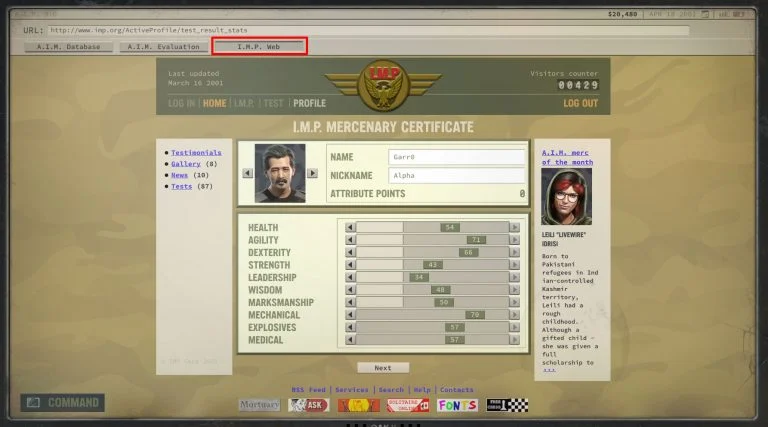768x427 pixels.
Task: Increase Health with its right arrow
Action: [x=514, y=227]
